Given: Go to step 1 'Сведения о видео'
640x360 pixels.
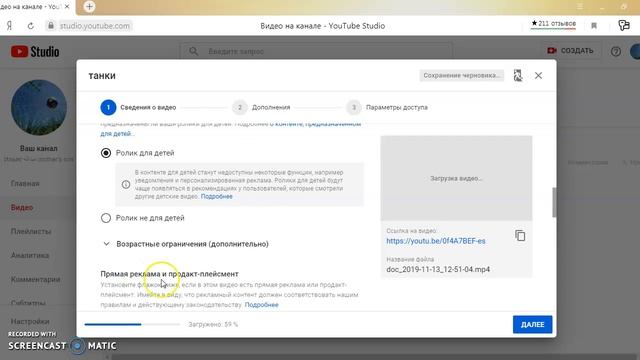Looking at the screenshot, I should coord(138,107).
